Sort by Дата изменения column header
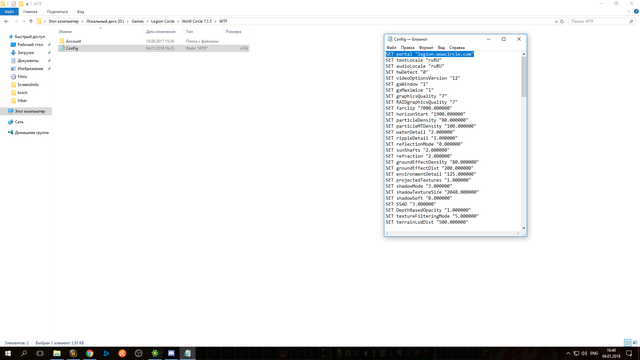This screenshot has height=360, width=640. click(x=160, y=31)
